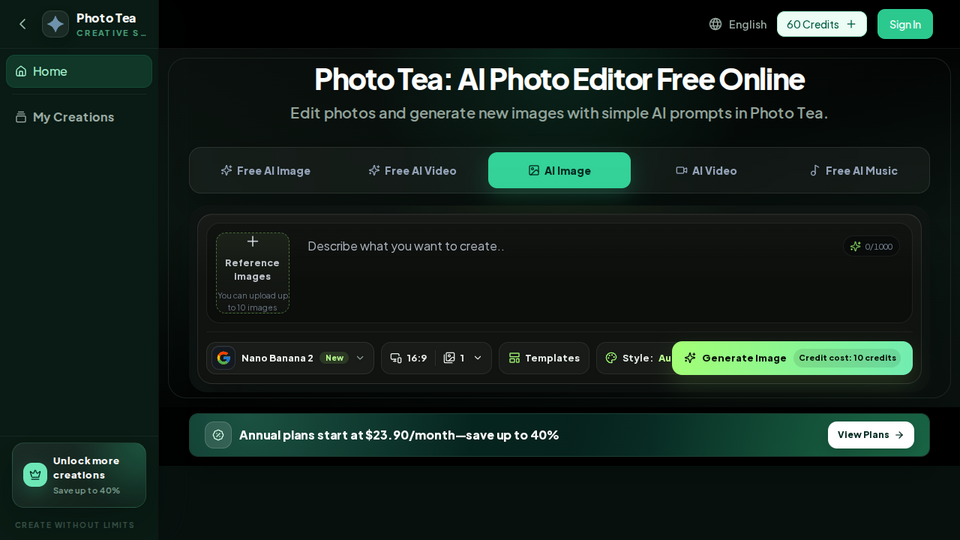Screen dimensions: 960x540
Task: Open My Creations in the sidebar
Action: 79,117
